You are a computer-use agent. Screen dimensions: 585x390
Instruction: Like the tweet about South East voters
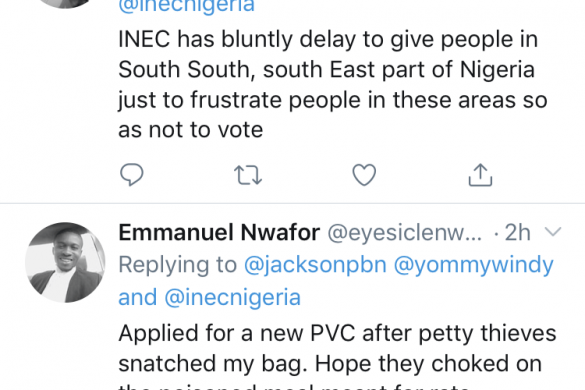point(364,175)
